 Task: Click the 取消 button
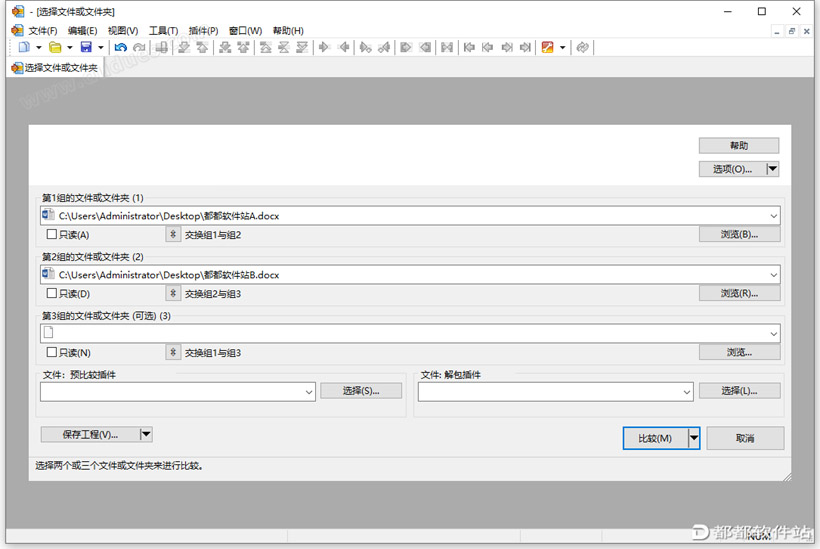[745, 438]
